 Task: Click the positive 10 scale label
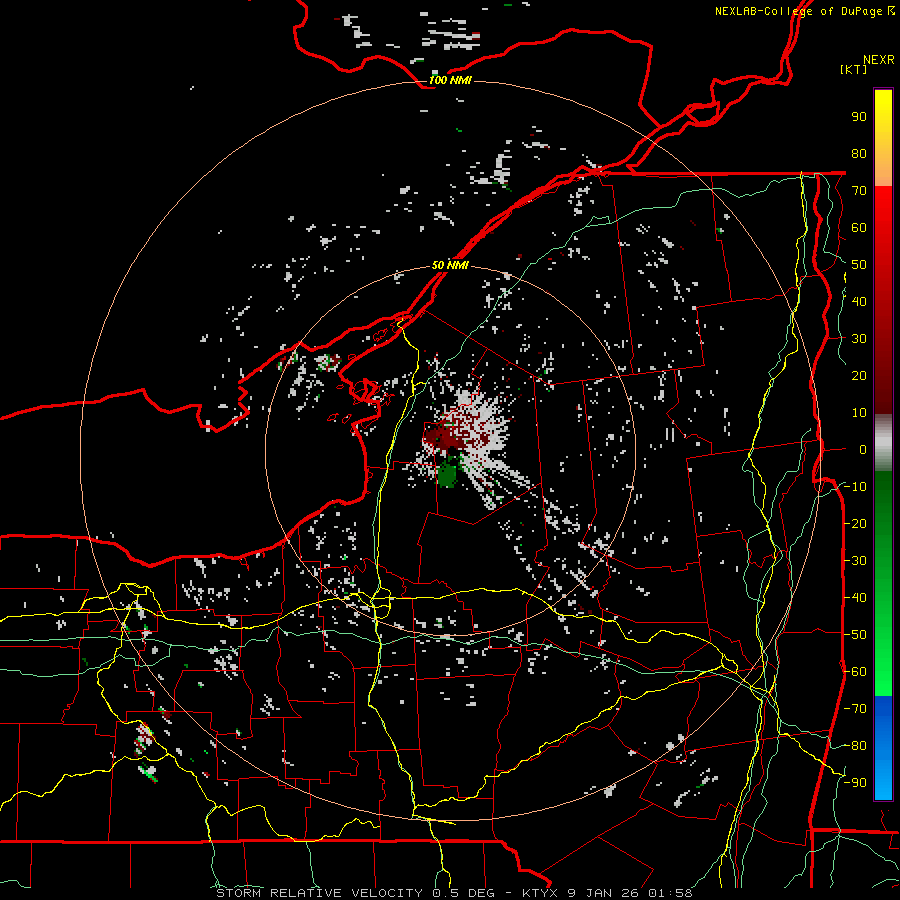[859, 413]
